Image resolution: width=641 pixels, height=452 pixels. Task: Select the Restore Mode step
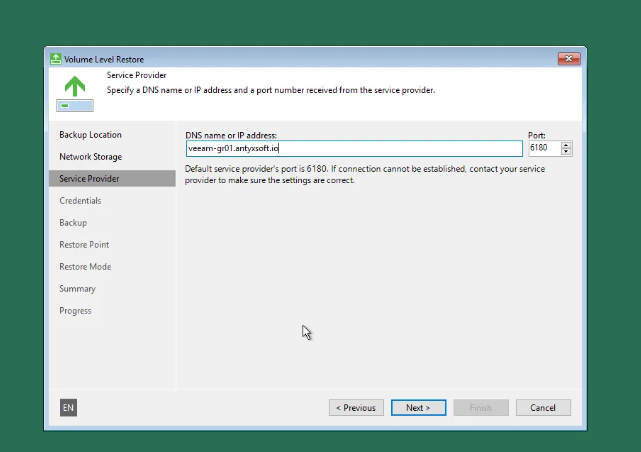click(85, 267)
